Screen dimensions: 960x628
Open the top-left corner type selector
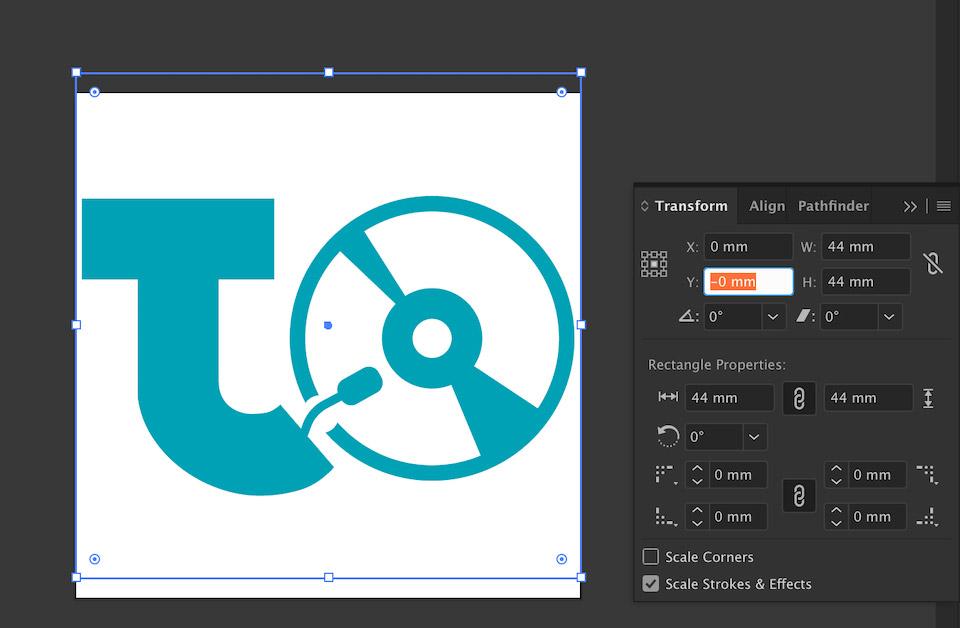(665, 475)
